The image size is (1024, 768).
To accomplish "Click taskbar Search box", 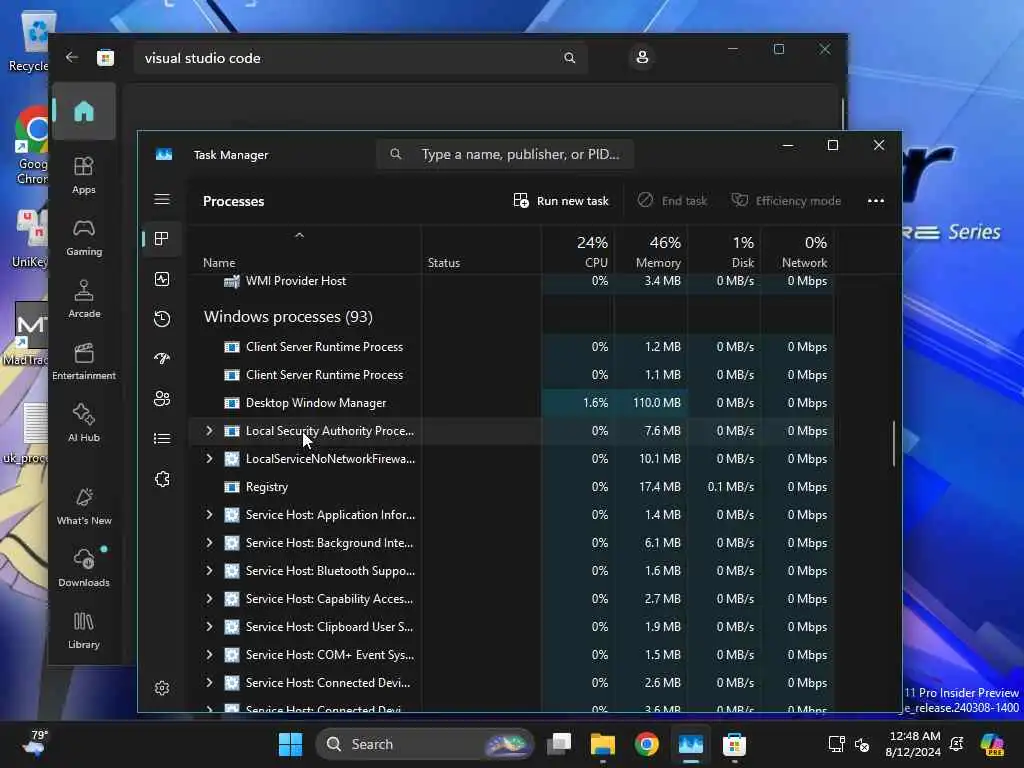I will pos(424,744).
